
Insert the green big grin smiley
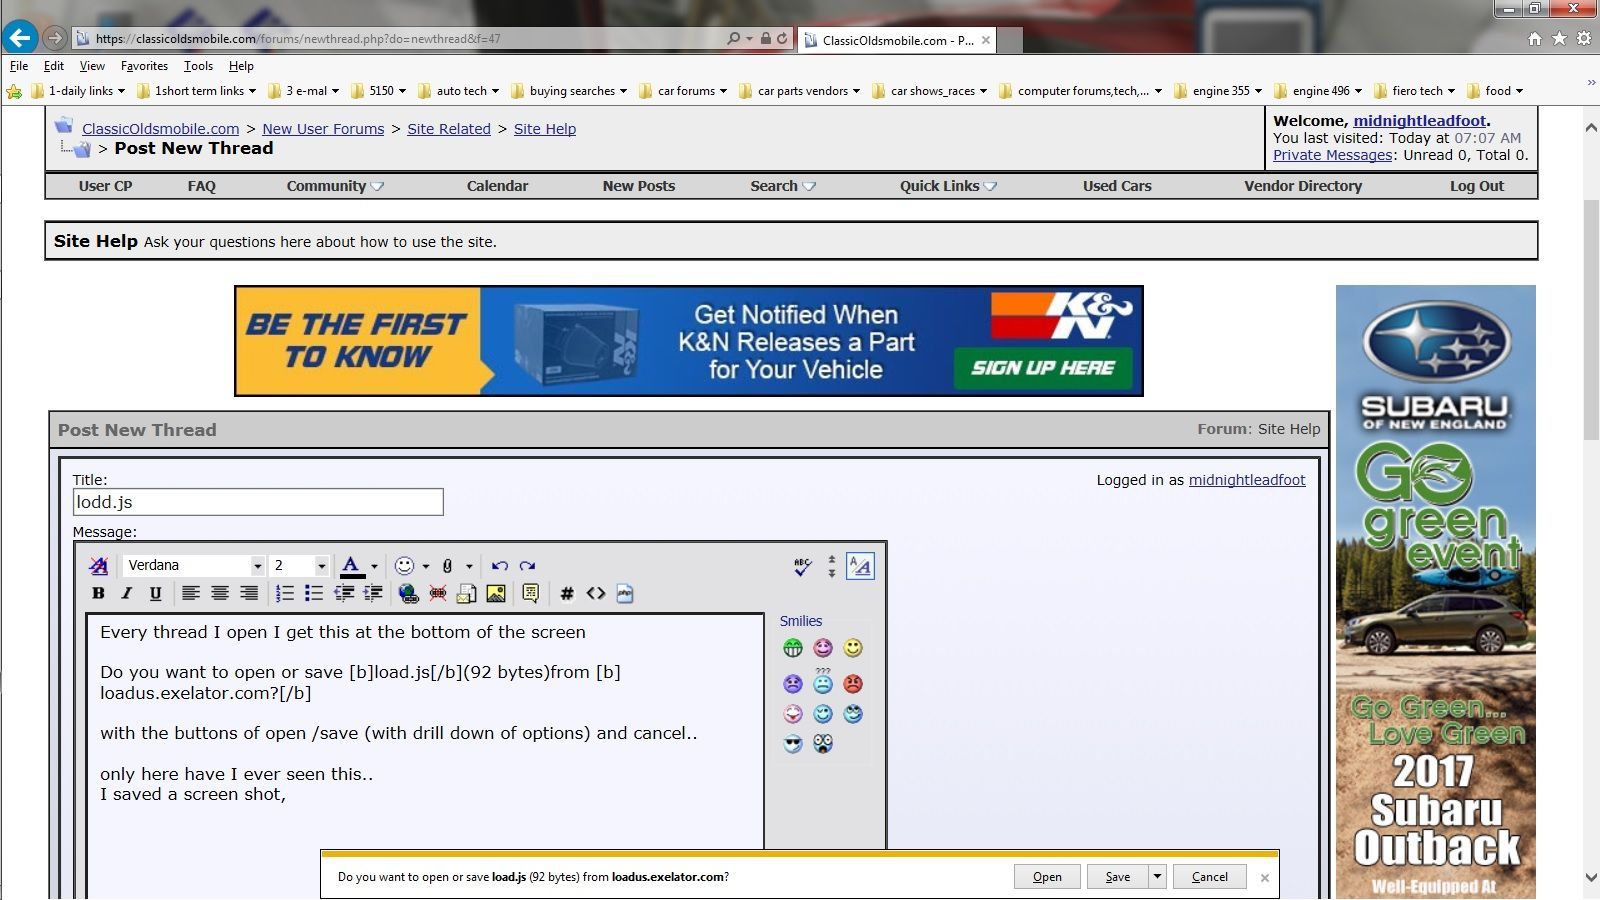pos(793,648)
